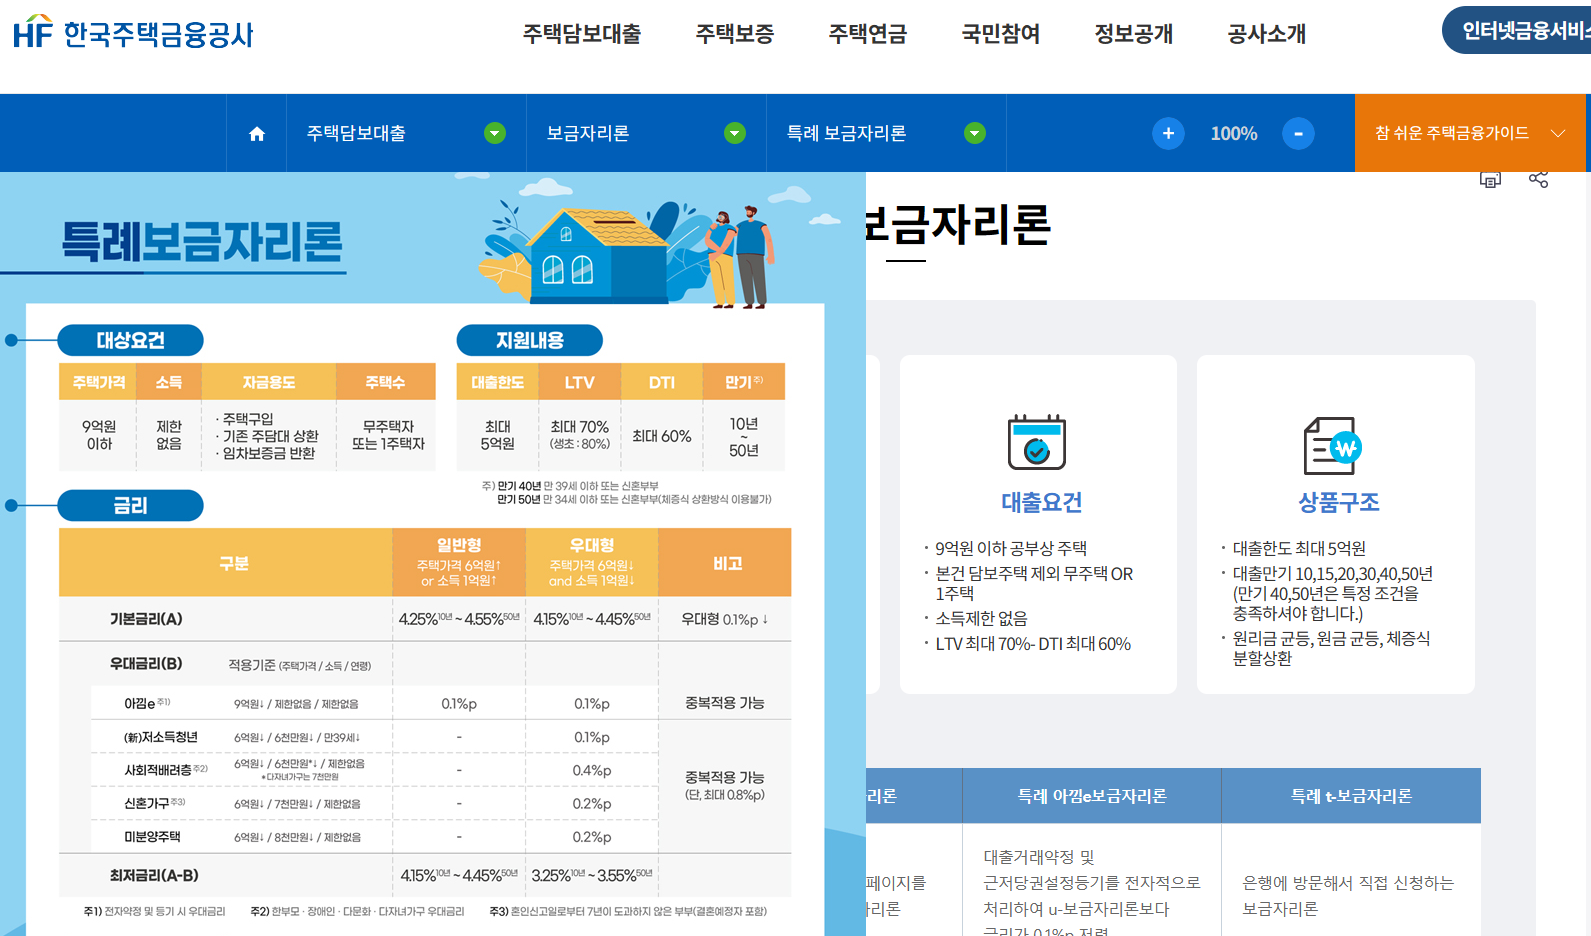Increase zoom with plus button
This screenshot has width=1591, height=936.
(x=1168, y=133)
